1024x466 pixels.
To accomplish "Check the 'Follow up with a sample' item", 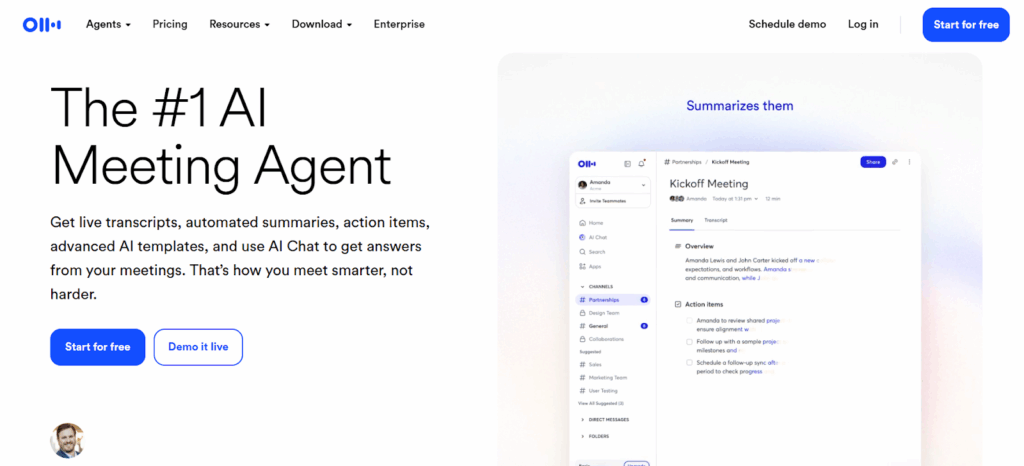I will click(689, 342).
